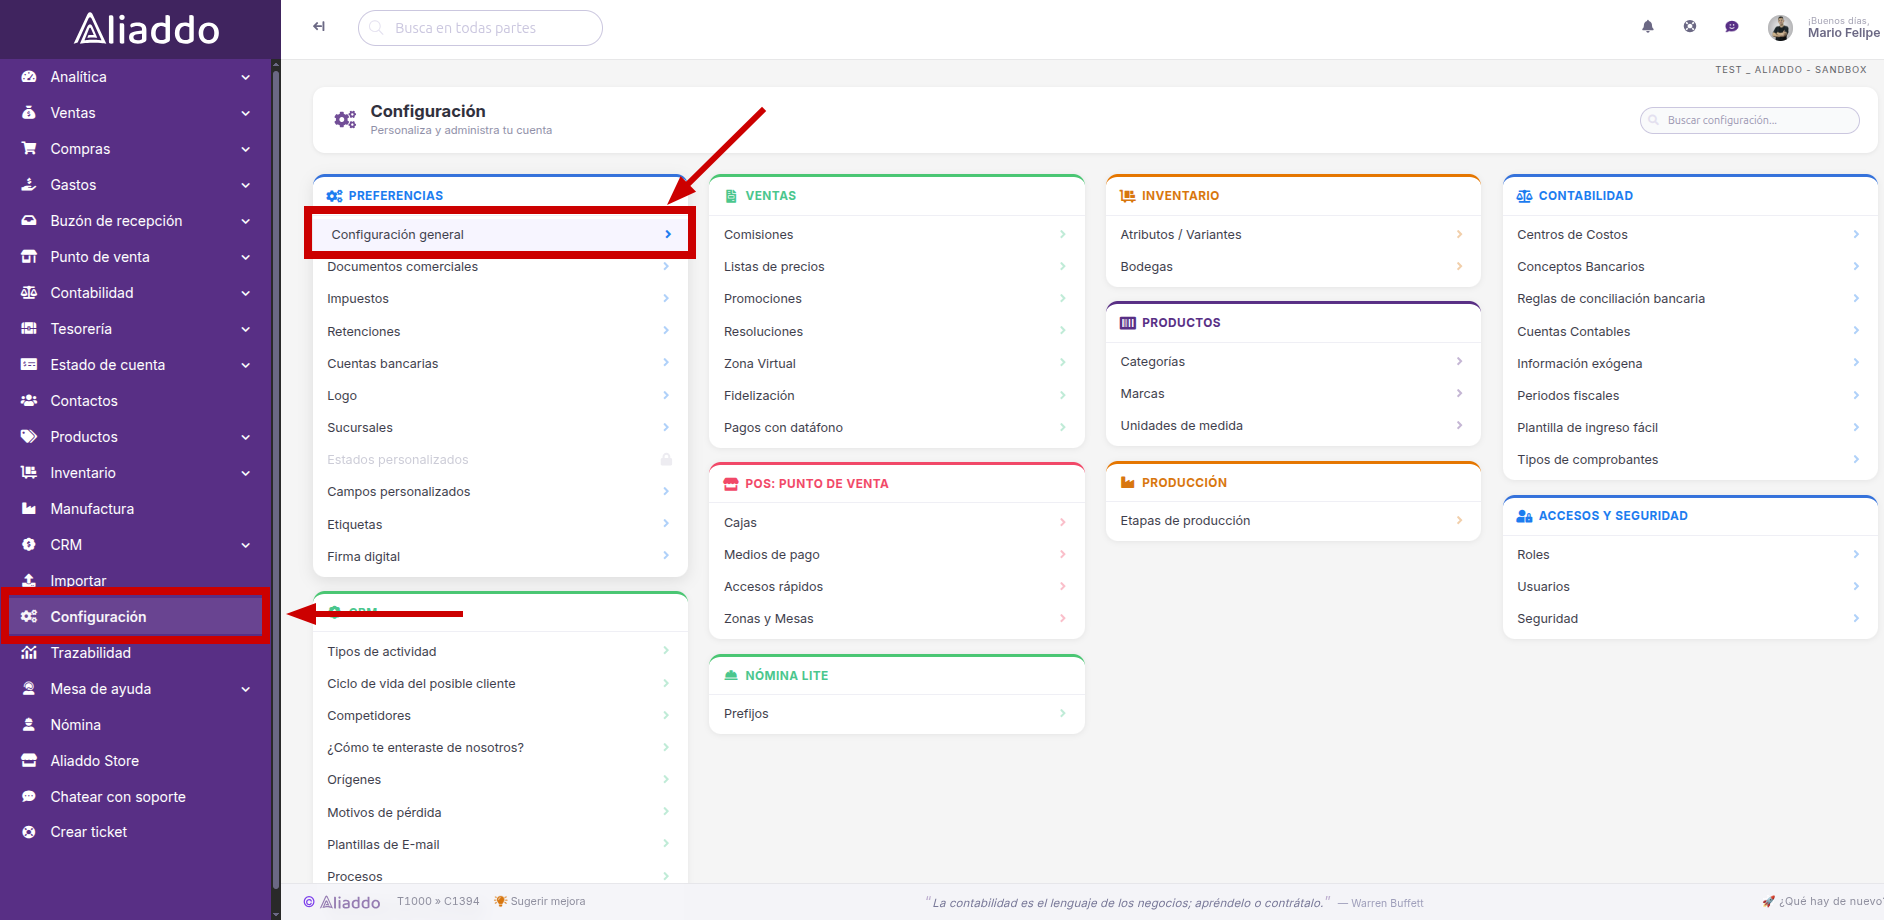Expand the Mesa de ayuda sidebar chevron

[x=246, y=689]
